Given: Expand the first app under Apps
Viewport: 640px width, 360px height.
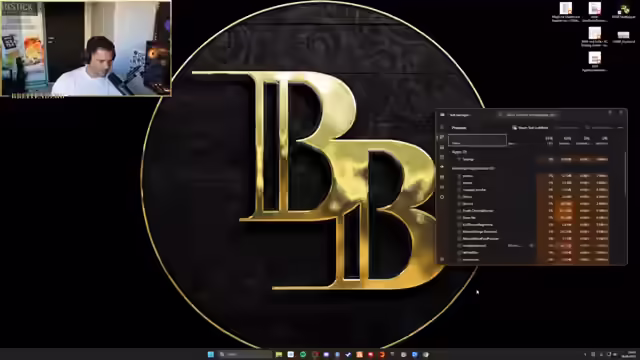Looking at the screenshot, I should coord(459,159).
